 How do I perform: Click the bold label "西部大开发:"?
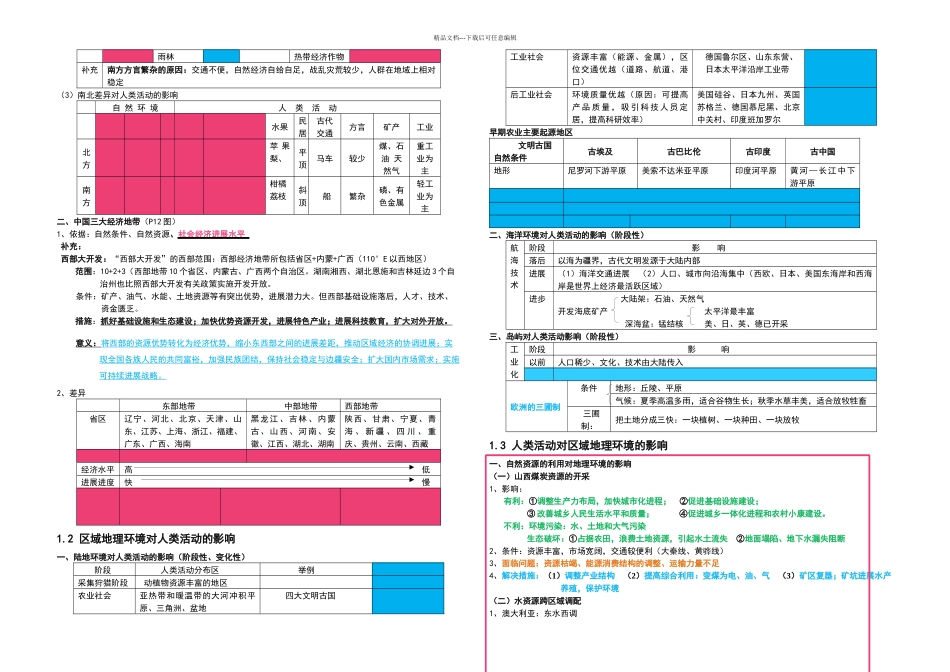click(x=83, y=259)
